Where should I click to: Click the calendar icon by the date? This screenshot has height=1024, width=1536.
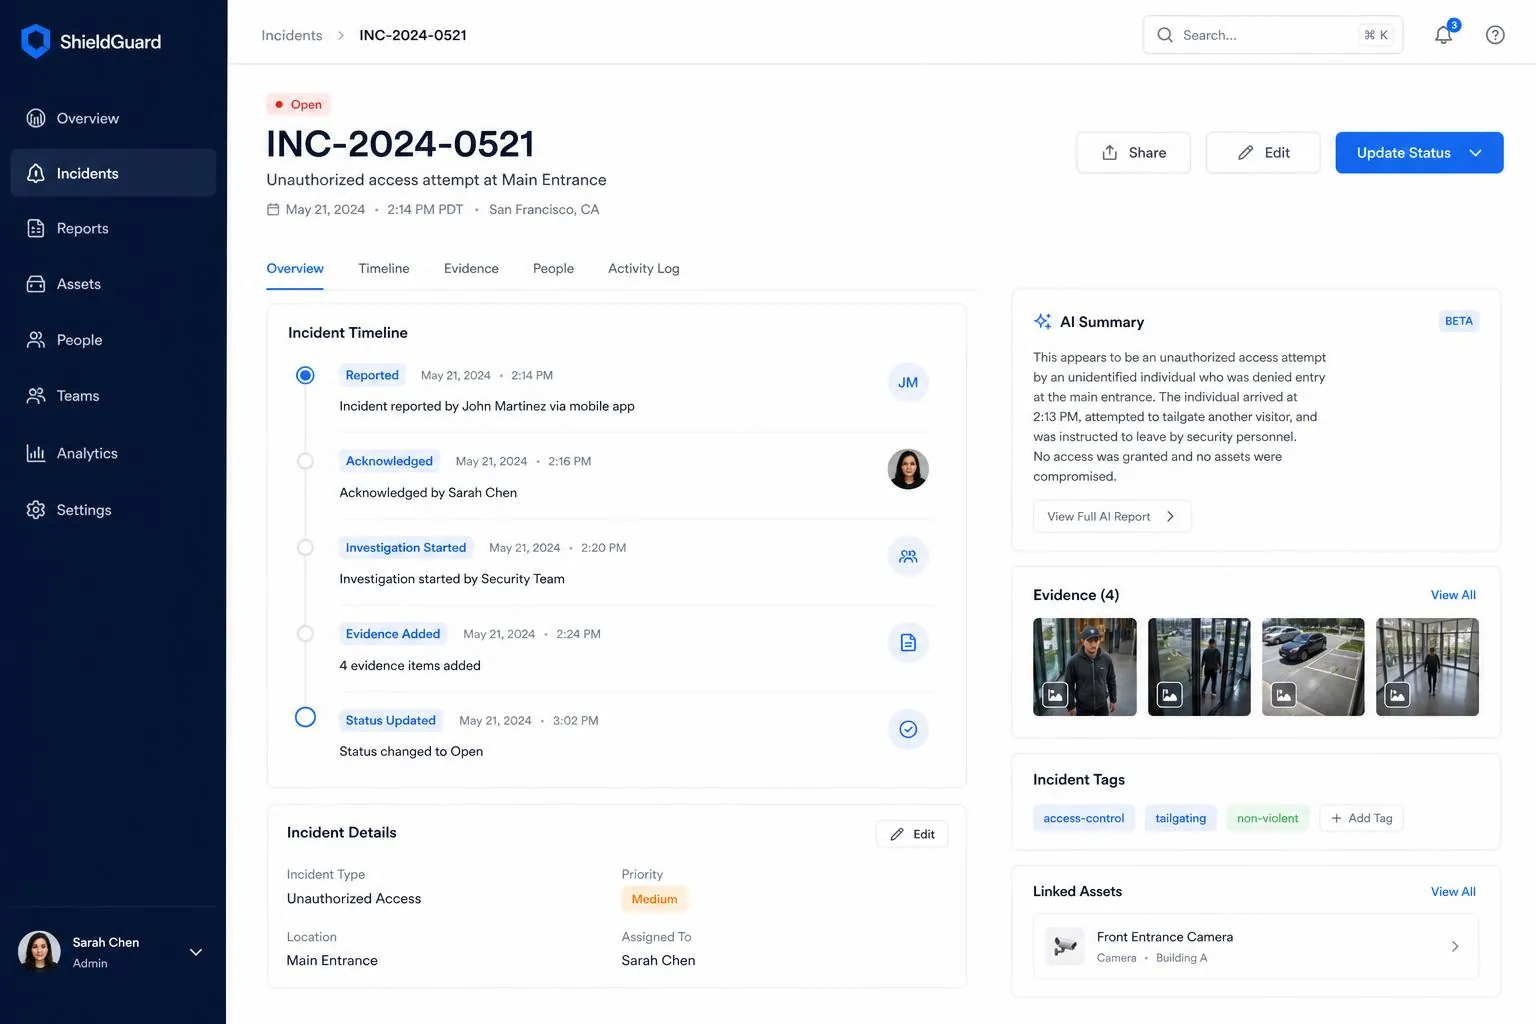coord(273,209)
